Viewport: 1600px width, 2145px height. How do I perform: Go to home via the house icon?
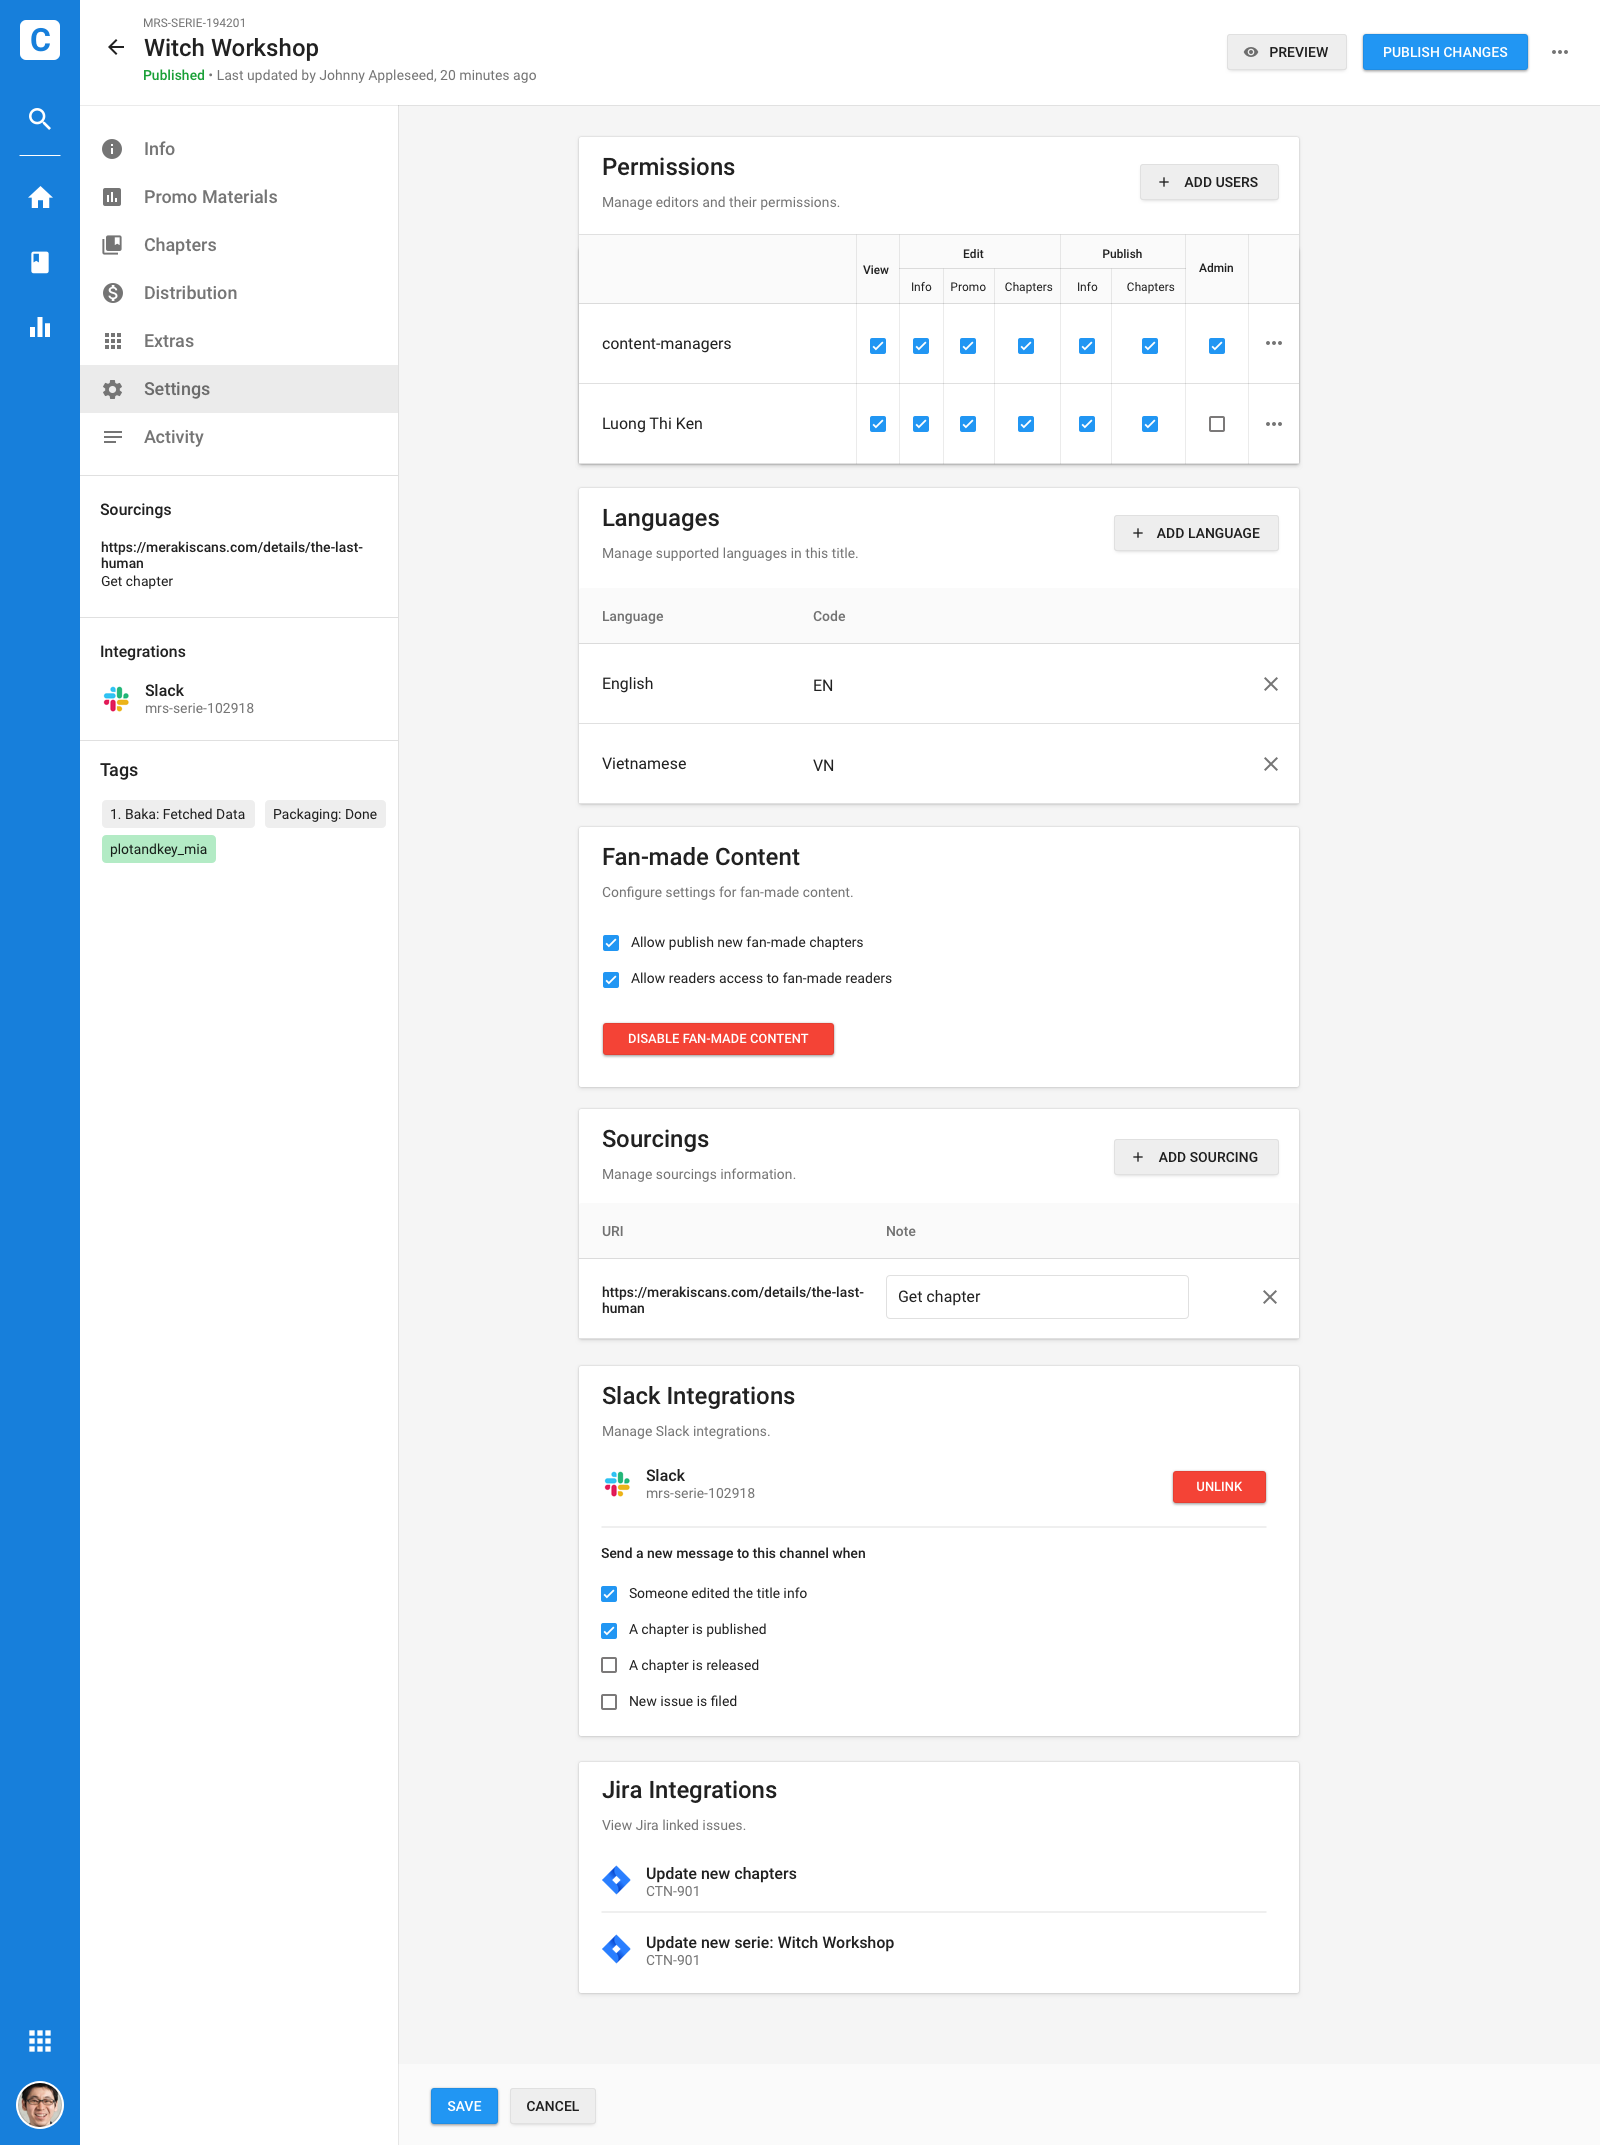[40, 197]
